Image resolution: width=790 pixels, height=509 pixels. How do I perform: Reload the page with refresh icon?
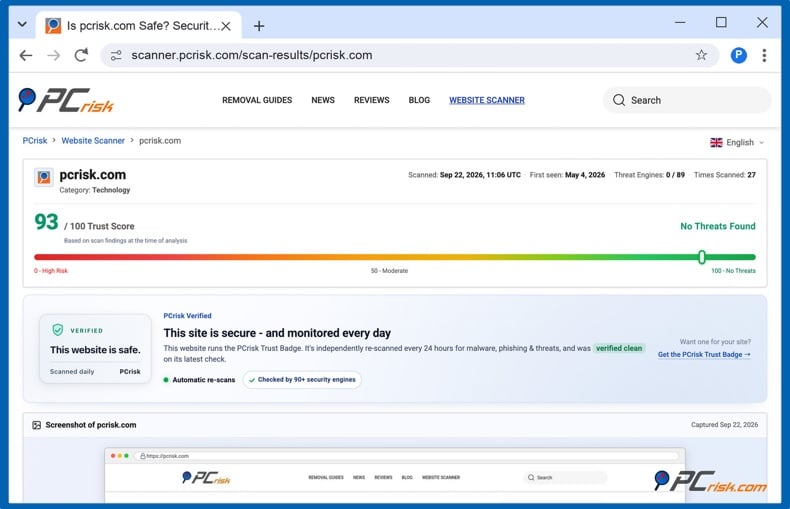81,55
